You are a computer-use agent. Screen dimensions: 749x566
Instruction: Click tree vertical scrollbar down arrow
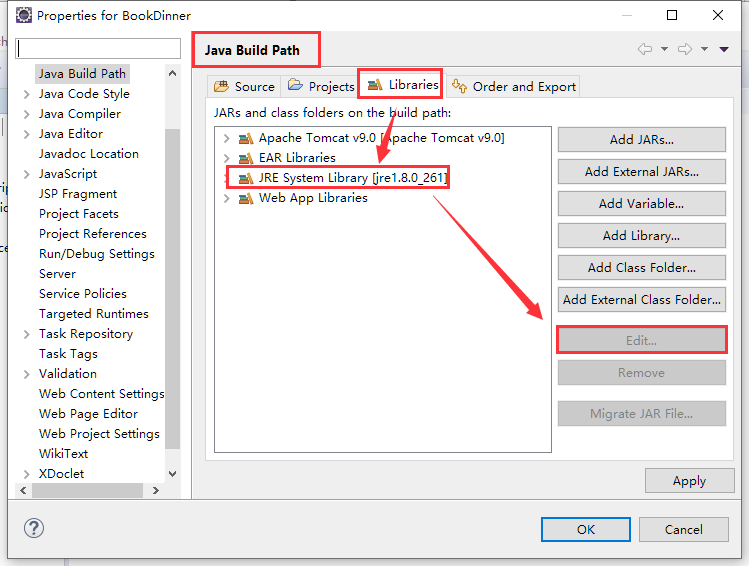(172, 474)
